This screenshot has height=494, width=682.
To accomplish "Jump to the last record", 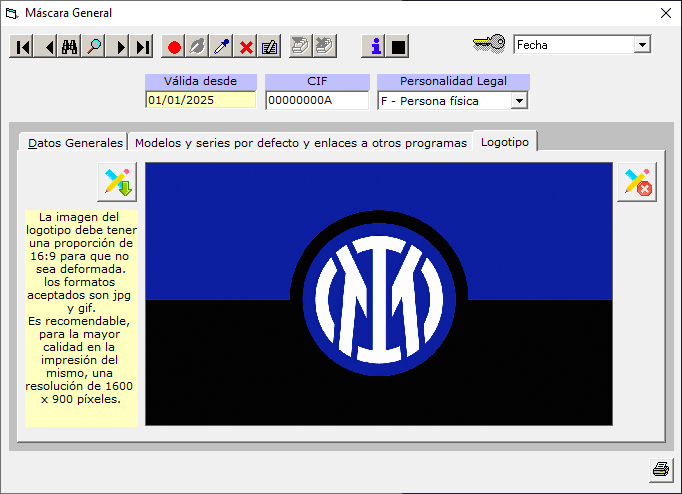I will (x=143, y=47).
